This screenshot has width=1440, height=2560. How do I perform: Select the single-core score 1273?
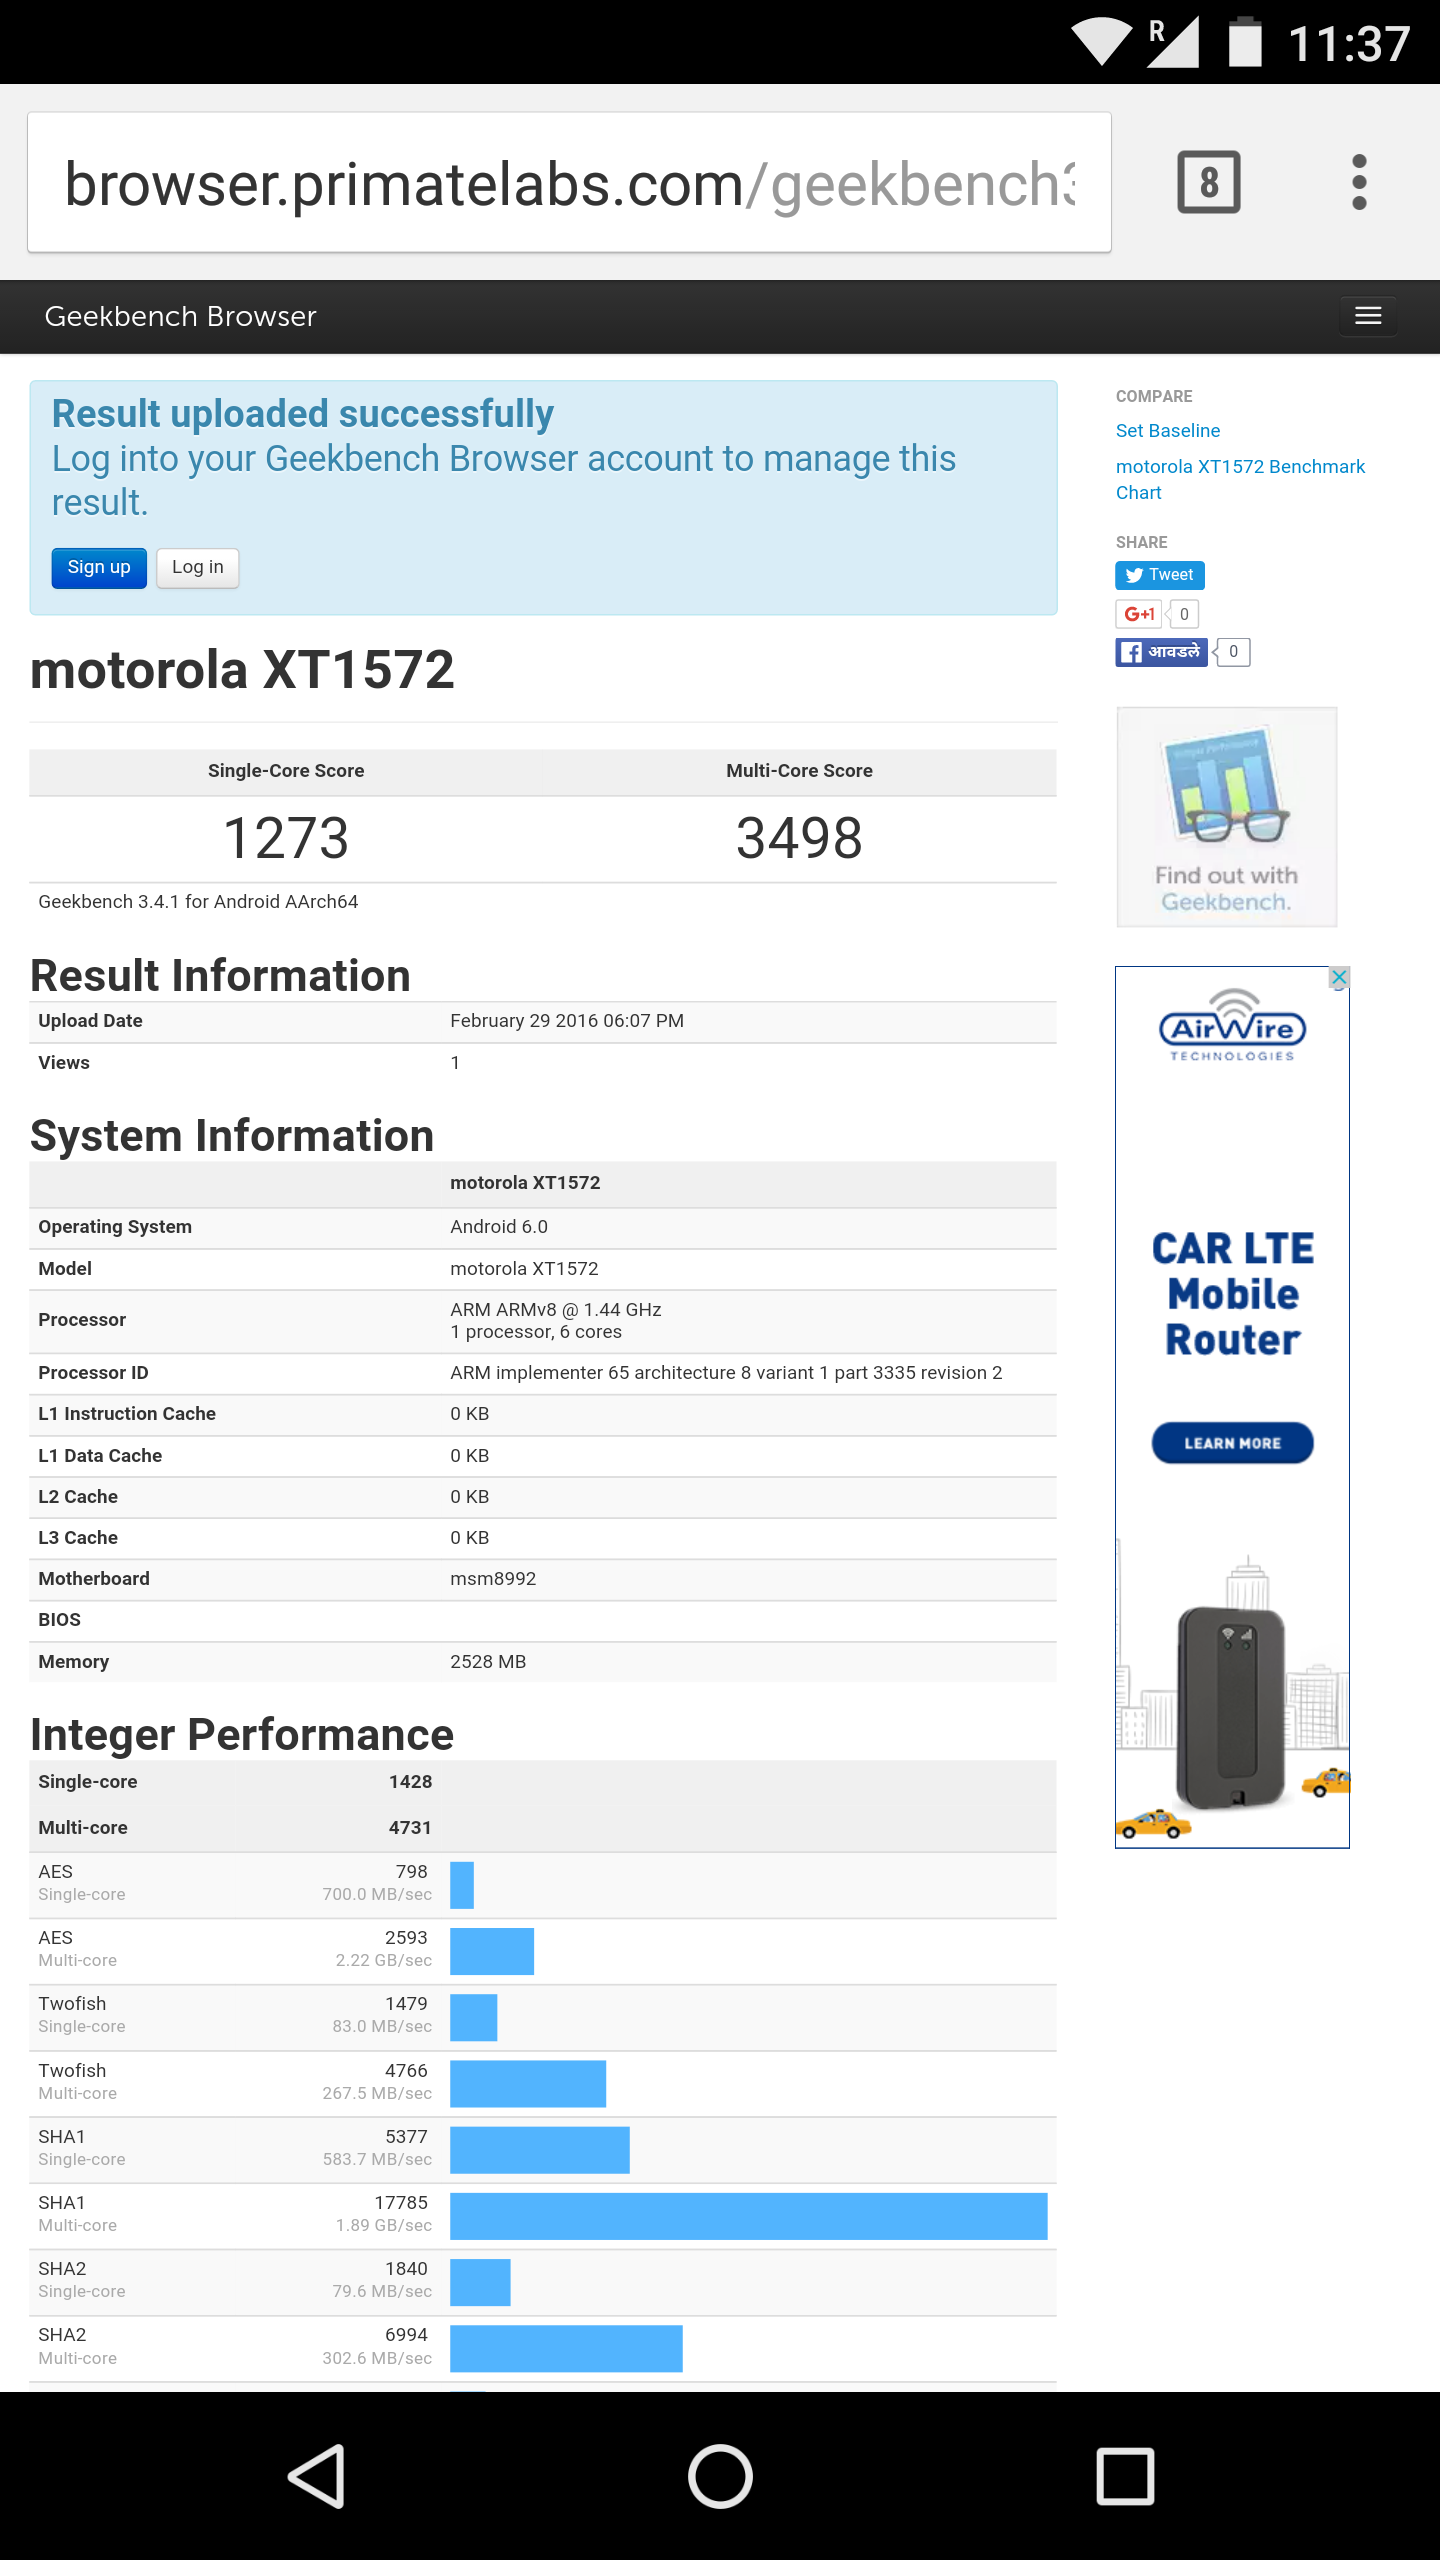[x=286, y=838]
